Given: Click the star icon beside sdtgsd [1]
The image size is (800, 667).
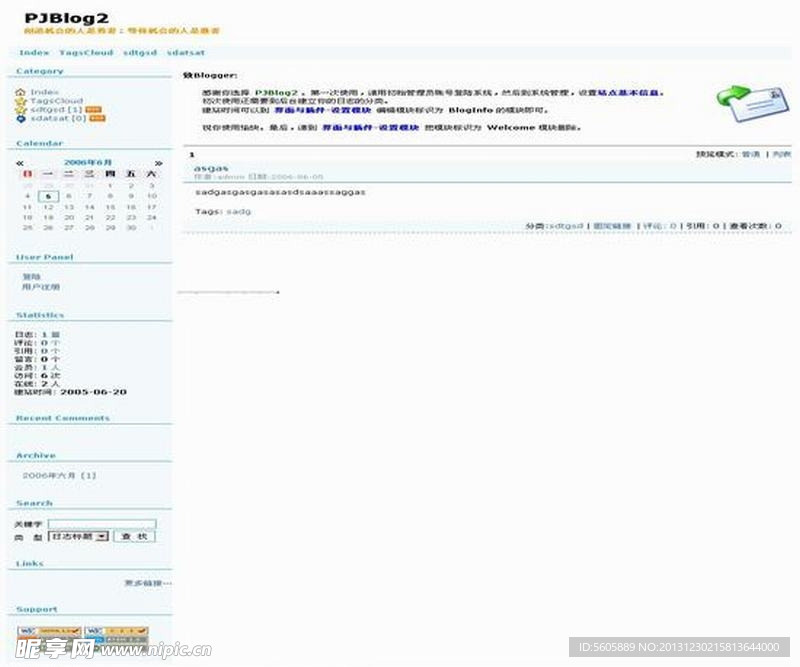Looking at the screenshot, I should 20,109.
